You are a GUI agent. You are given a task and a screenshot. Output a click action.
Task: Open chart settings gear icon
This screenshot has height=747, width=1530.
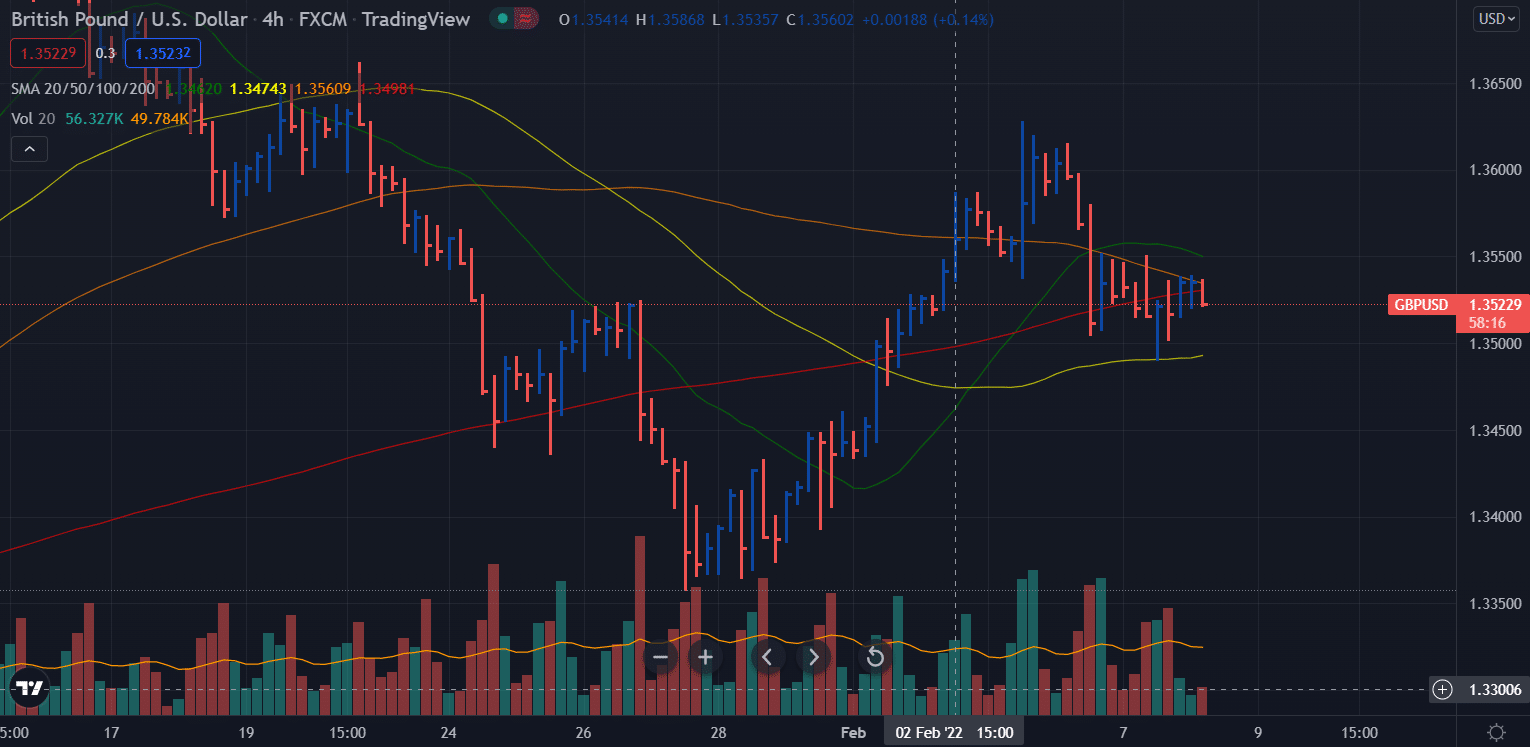(1496, 732)
